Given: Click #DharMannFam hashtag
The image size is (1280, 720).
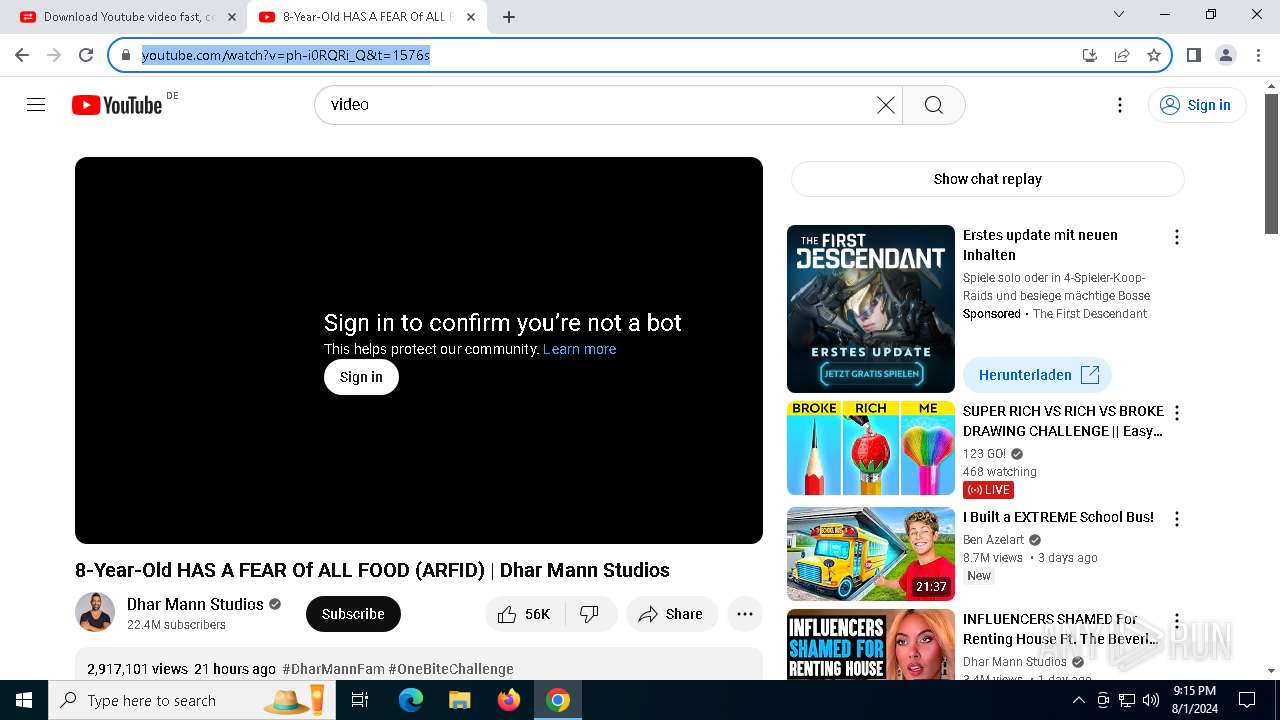Looking at the screenshot, I should pos(333,669).
